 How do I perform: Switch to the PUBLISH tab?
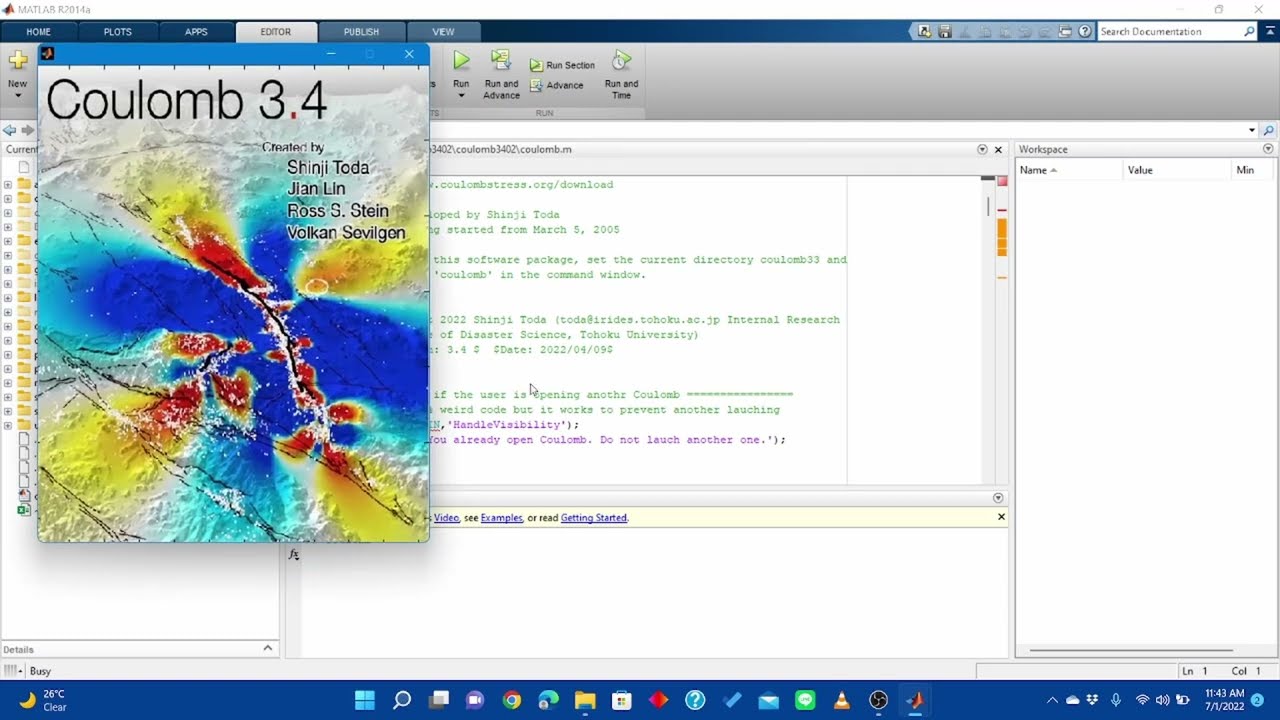coord(361,32)
